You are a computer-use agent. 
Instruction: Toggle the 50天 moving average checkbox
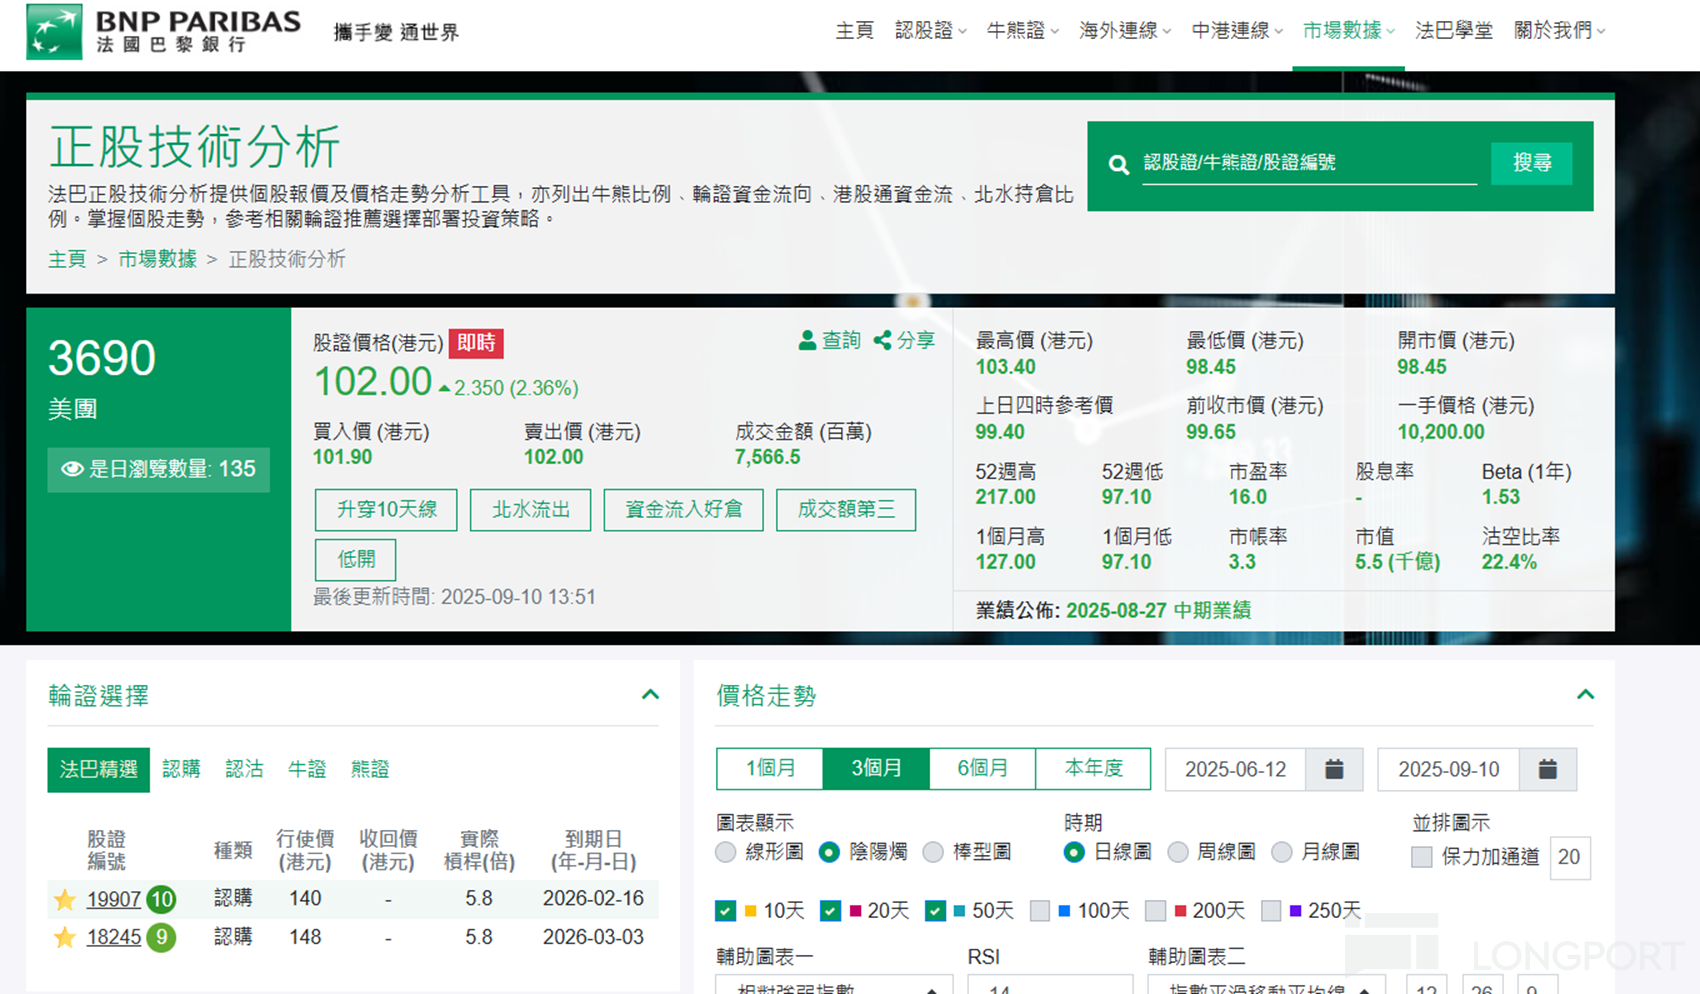pyautogui.click(x=935, y=911)
